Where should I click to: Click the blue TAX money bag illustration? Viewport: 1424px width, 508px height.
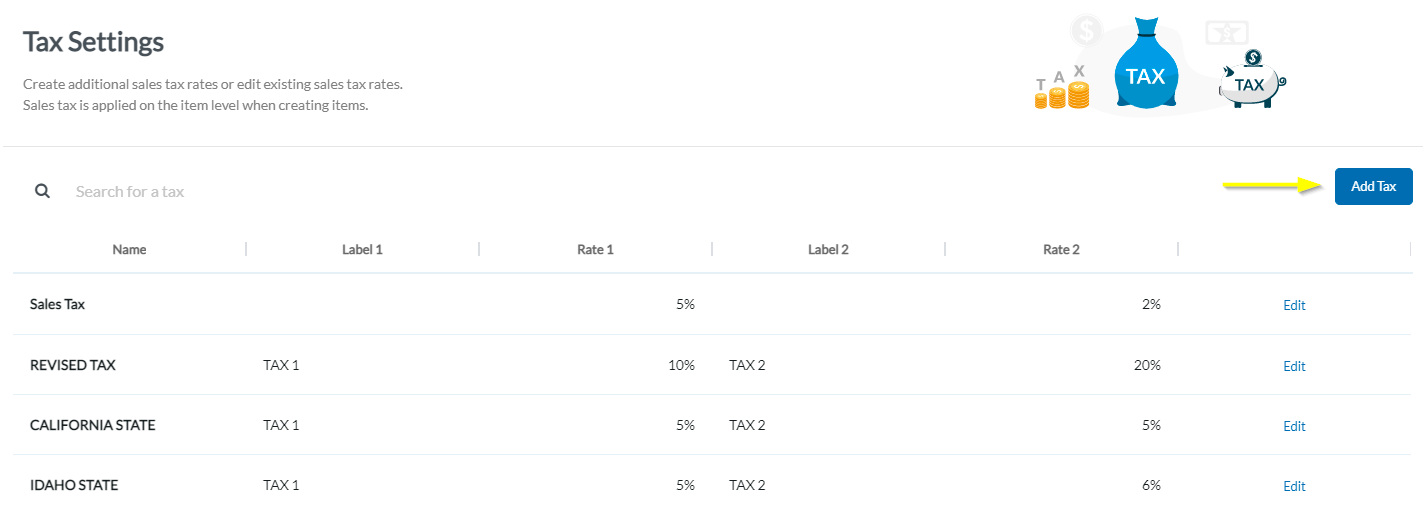(x=1145, y=70)
